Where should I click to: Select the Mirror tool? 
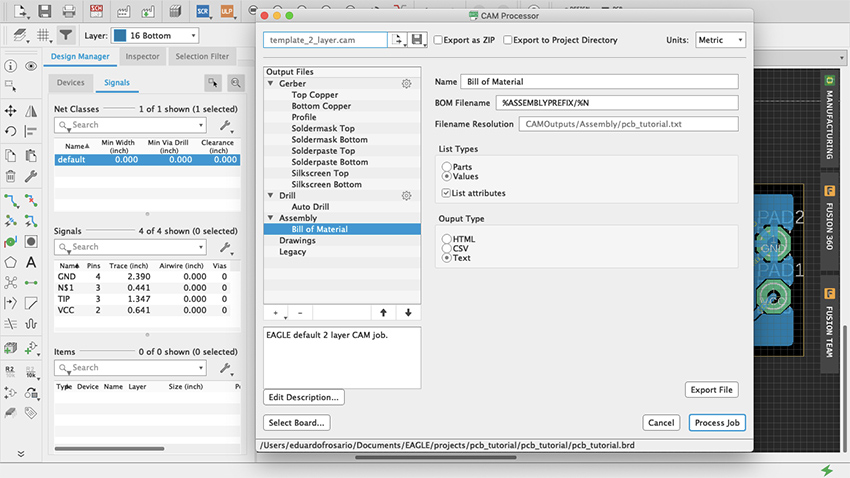click(31, 111)
